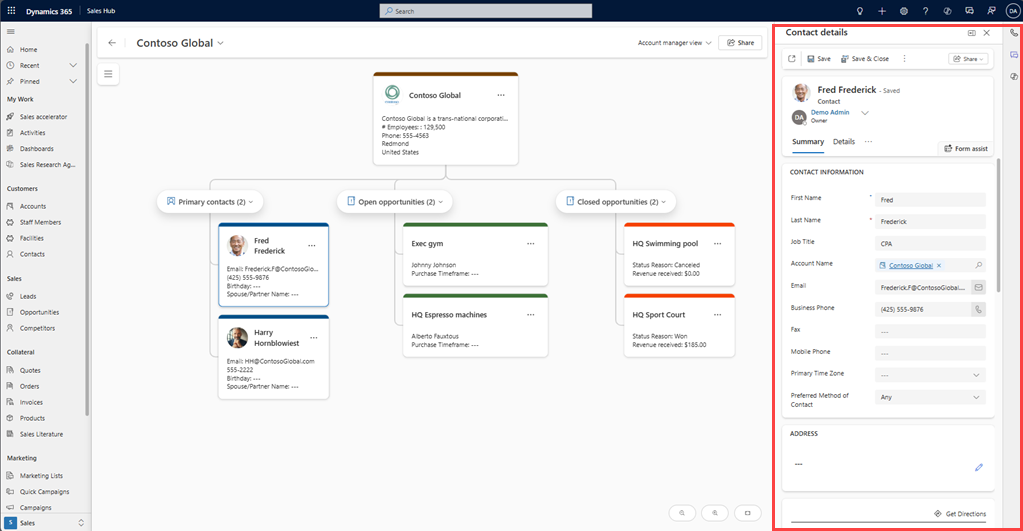1023x531 pixels.
Task: Go to Accounts in sidebar
Action: 33,206
